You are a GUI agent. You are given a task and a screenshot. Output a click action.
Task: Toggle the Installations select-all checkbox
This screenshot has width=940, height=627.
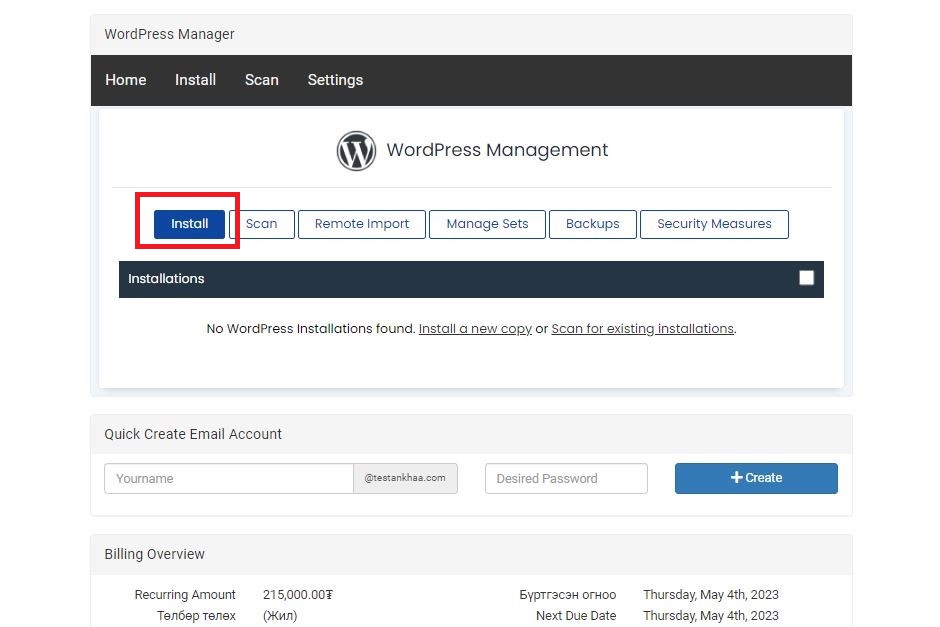[806, 278]
